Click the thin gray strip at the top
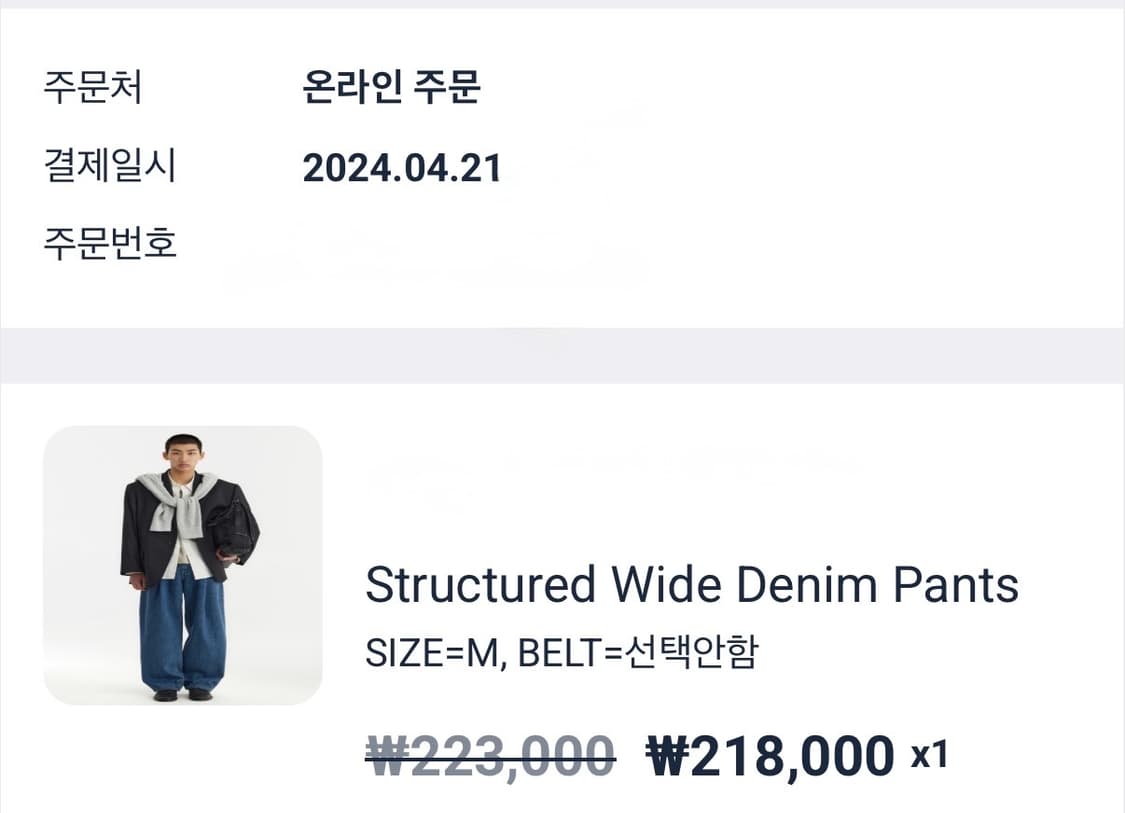This screenshot has width=1125, height=813. pyautogui.click(x=562, y=4)
